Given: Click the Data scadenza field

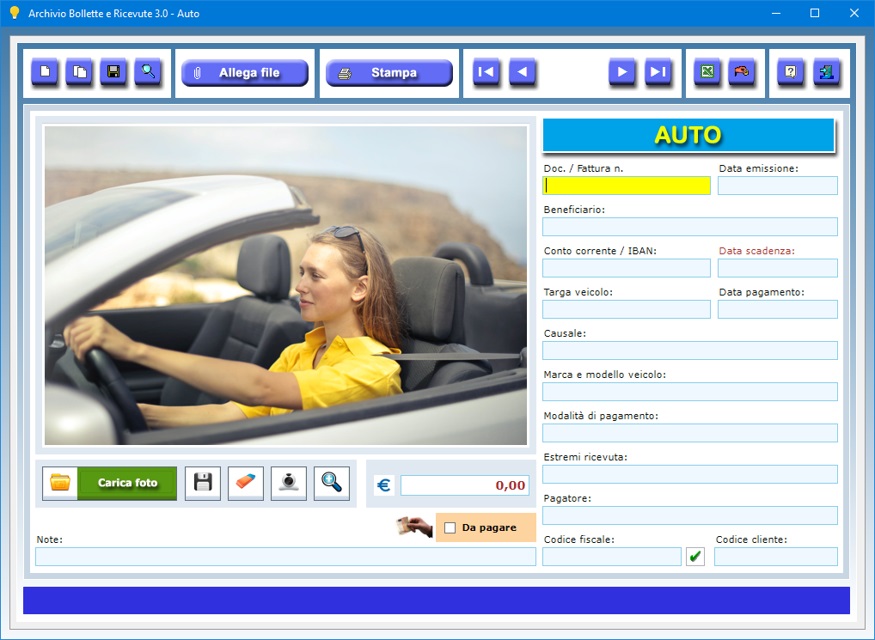Looking at the screenshot, I should click(777, 268).
